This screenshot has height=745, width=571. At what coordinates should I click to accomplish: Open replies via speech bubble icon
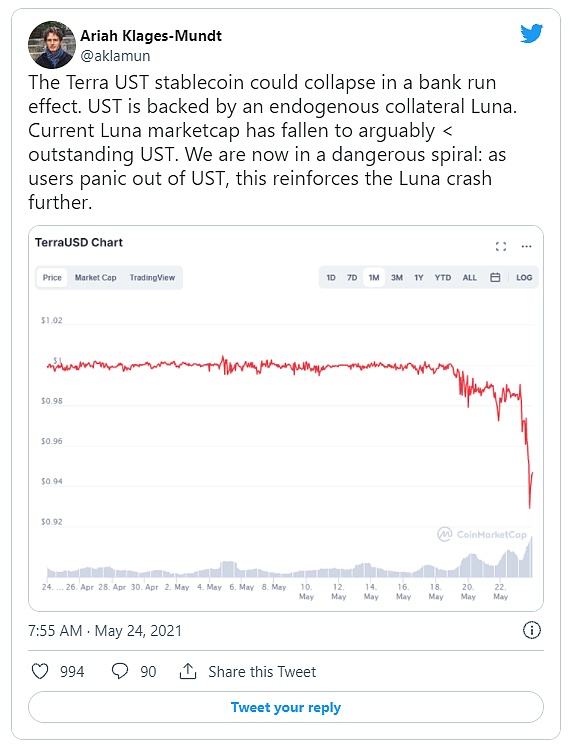(x=120, y=671)
